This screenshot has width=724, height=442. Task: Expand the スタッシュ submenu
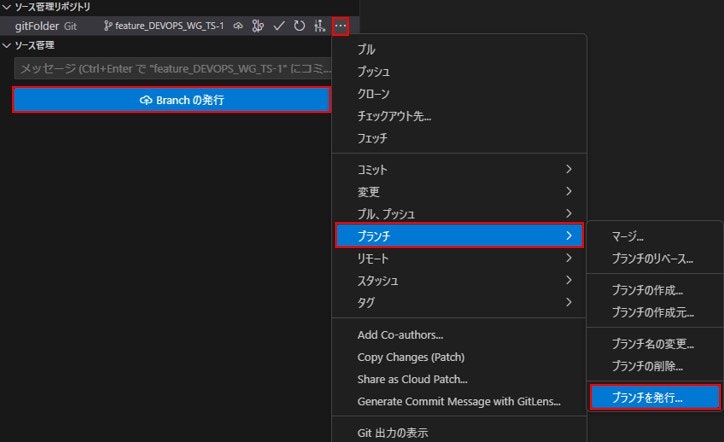pyautogui.click(x=459, y=280)
